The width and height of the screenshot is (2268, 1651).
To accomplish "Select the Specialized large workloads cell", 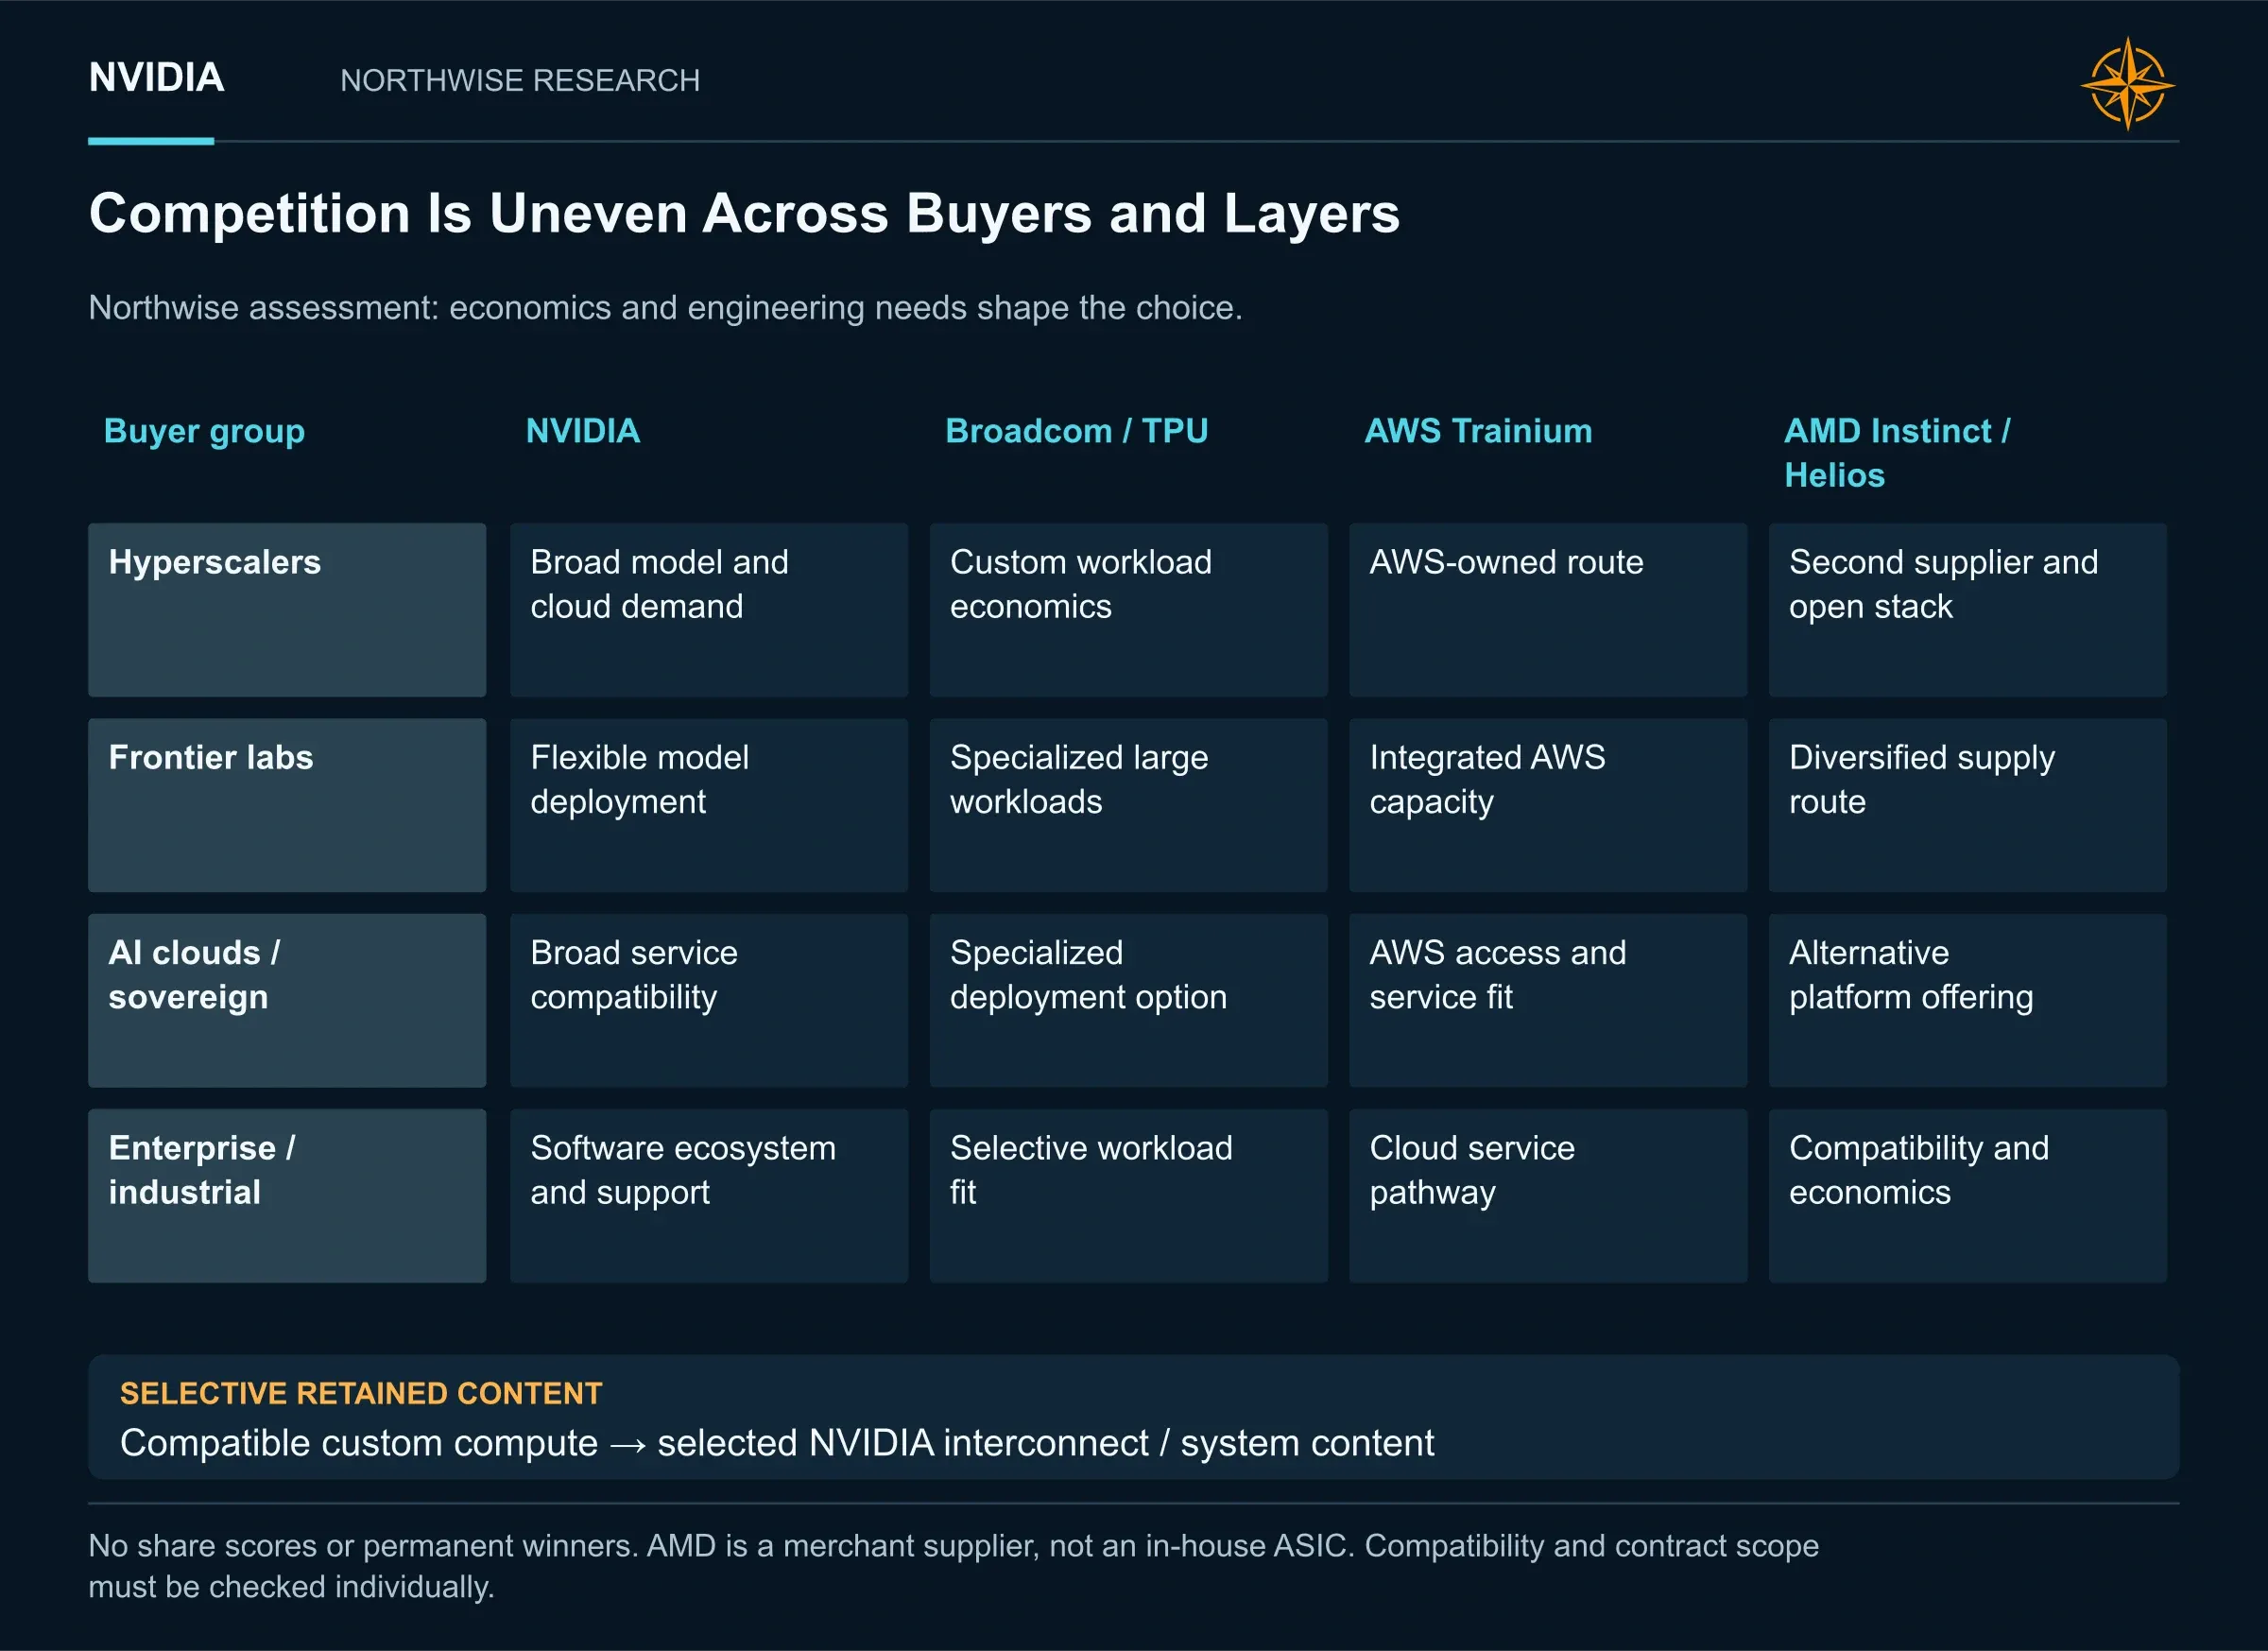I will pyautogui.click(x=1128, y=805).
